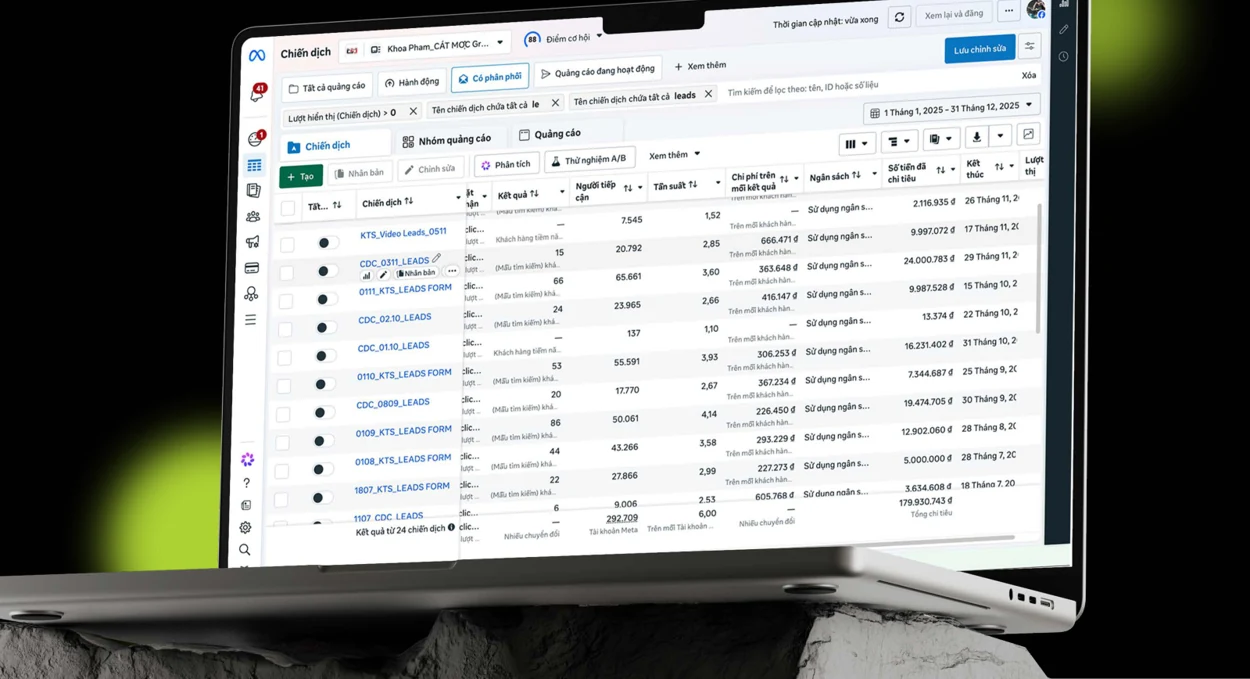Open the billing card sidebar icon
1250x679 pixels.
click(252, 268)
